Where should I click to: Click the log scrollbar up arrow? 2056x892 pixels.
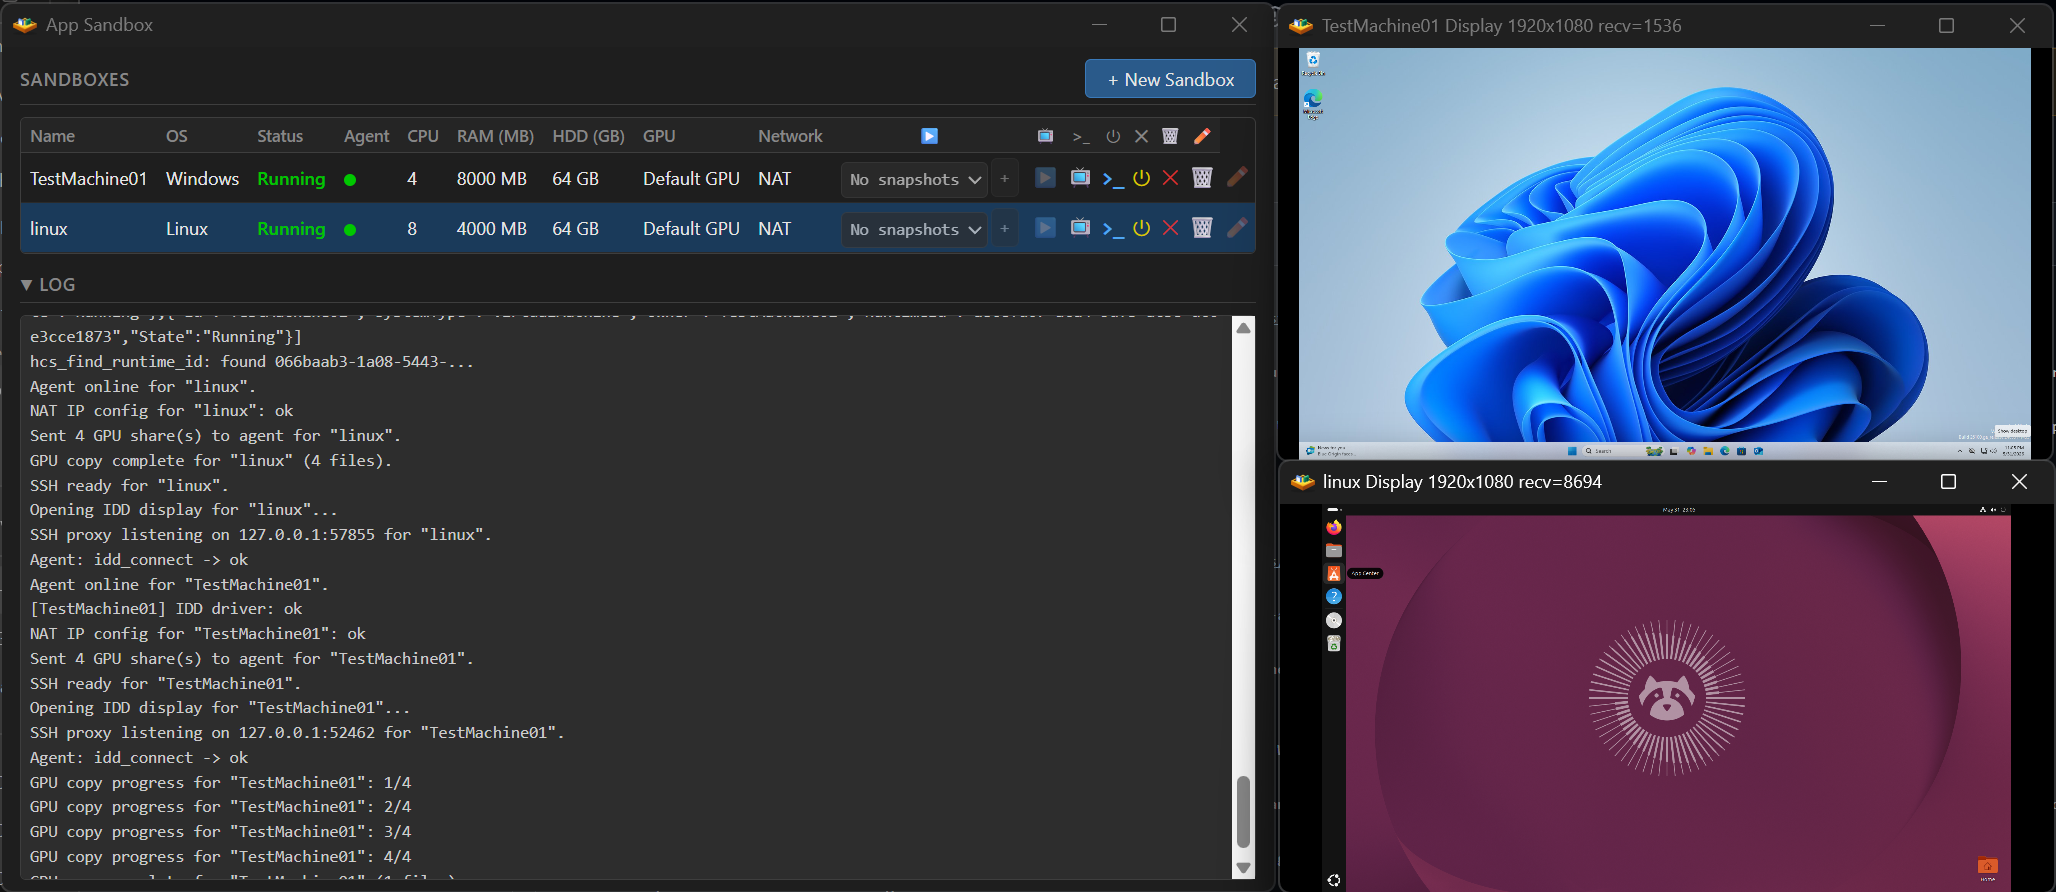[x=1243, y=328]
